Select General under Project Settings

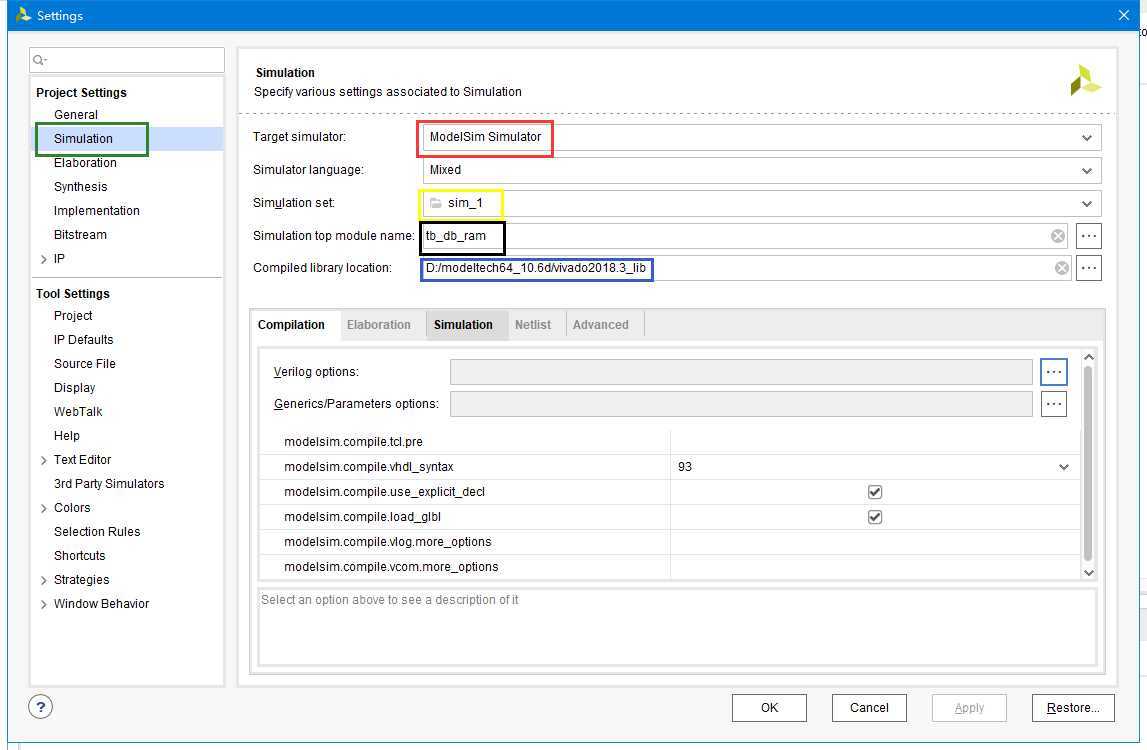pyautogui.click(x=75, y=115)
